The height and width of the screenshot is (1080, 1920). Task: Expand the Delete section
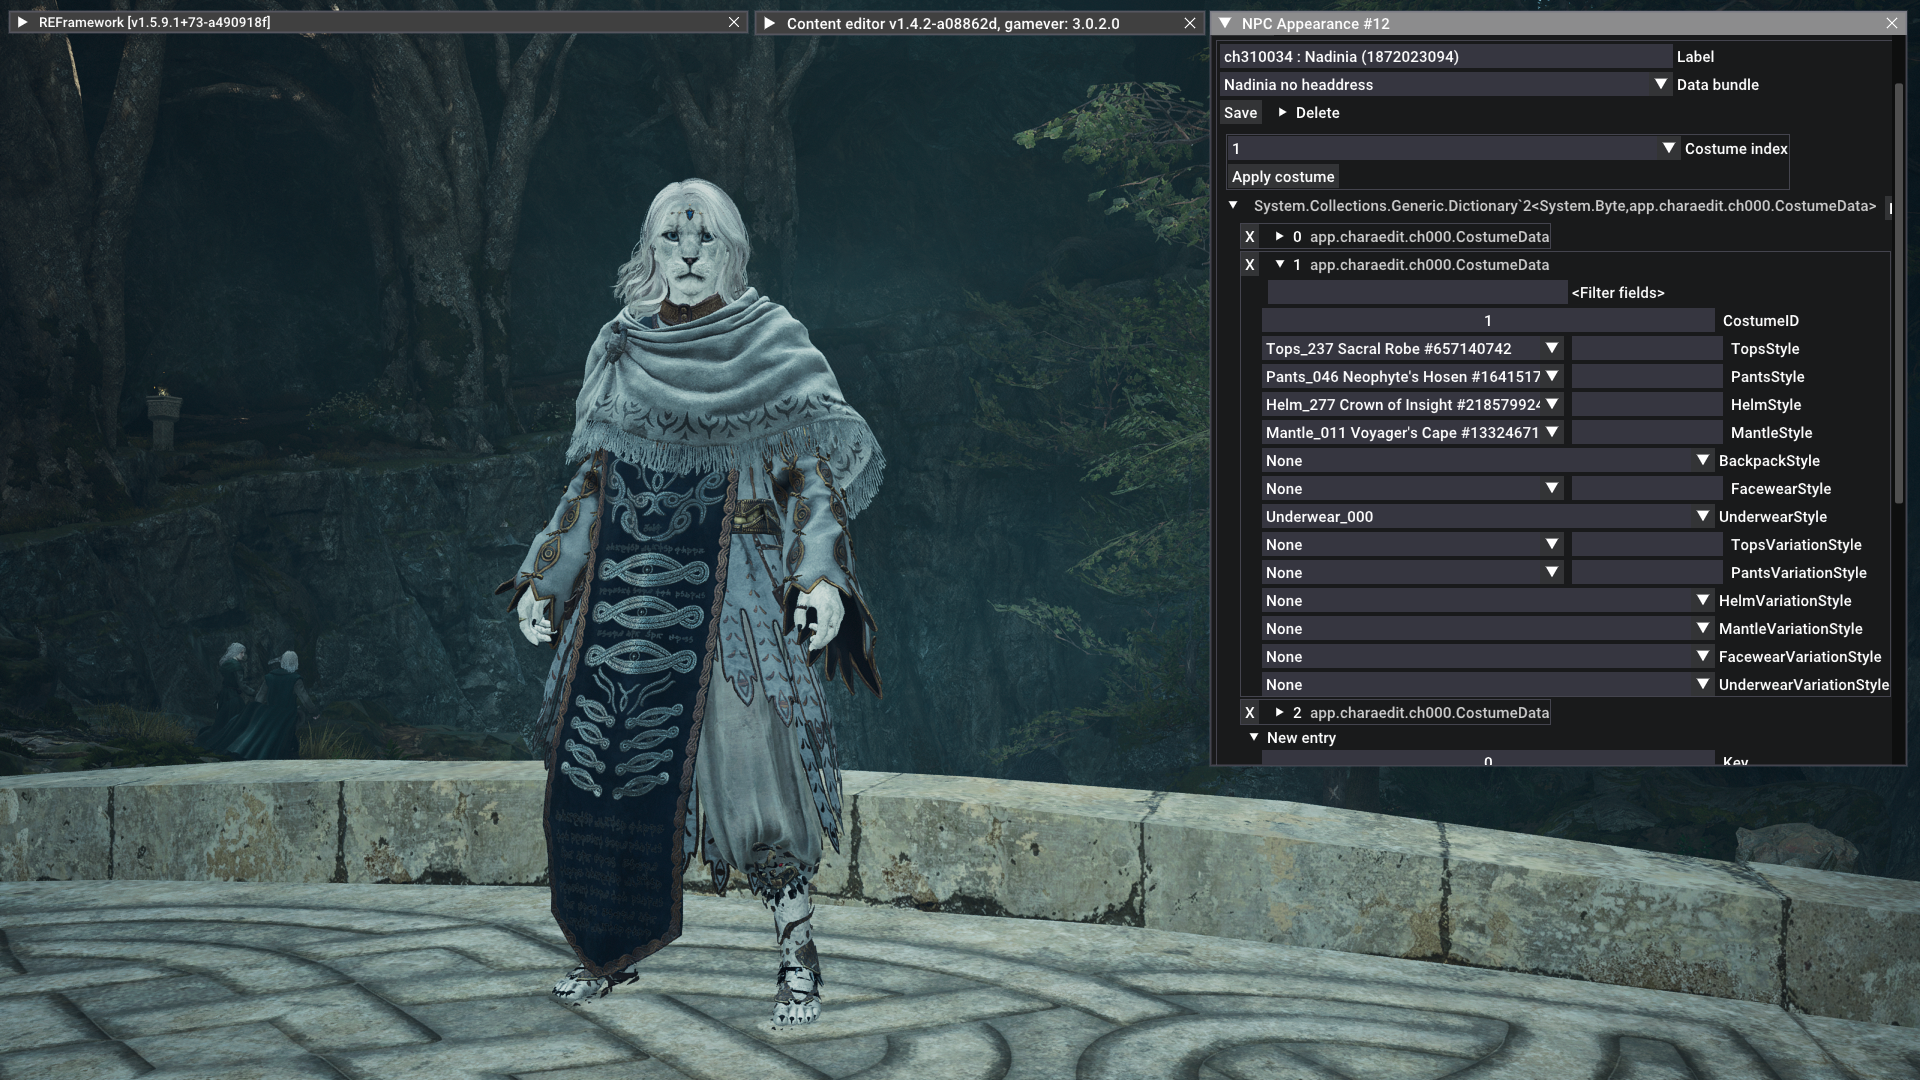[1308, 113]
